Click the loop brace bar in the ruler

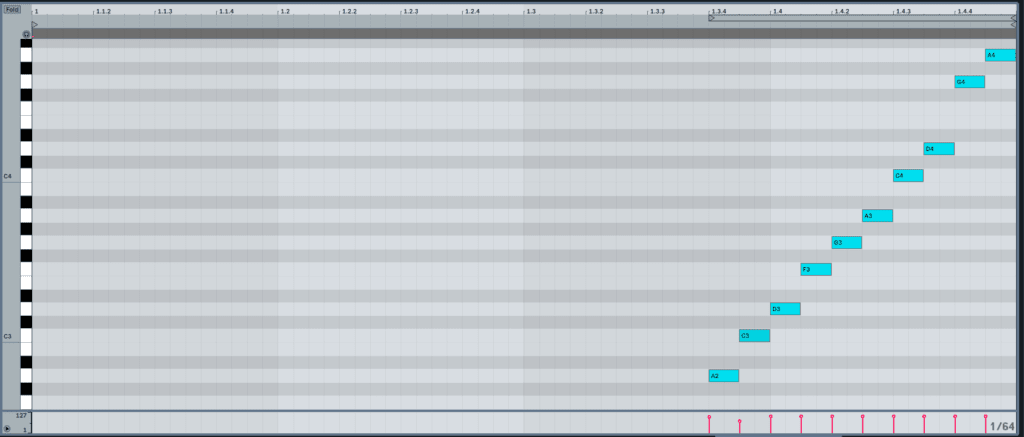coord(862,18)
